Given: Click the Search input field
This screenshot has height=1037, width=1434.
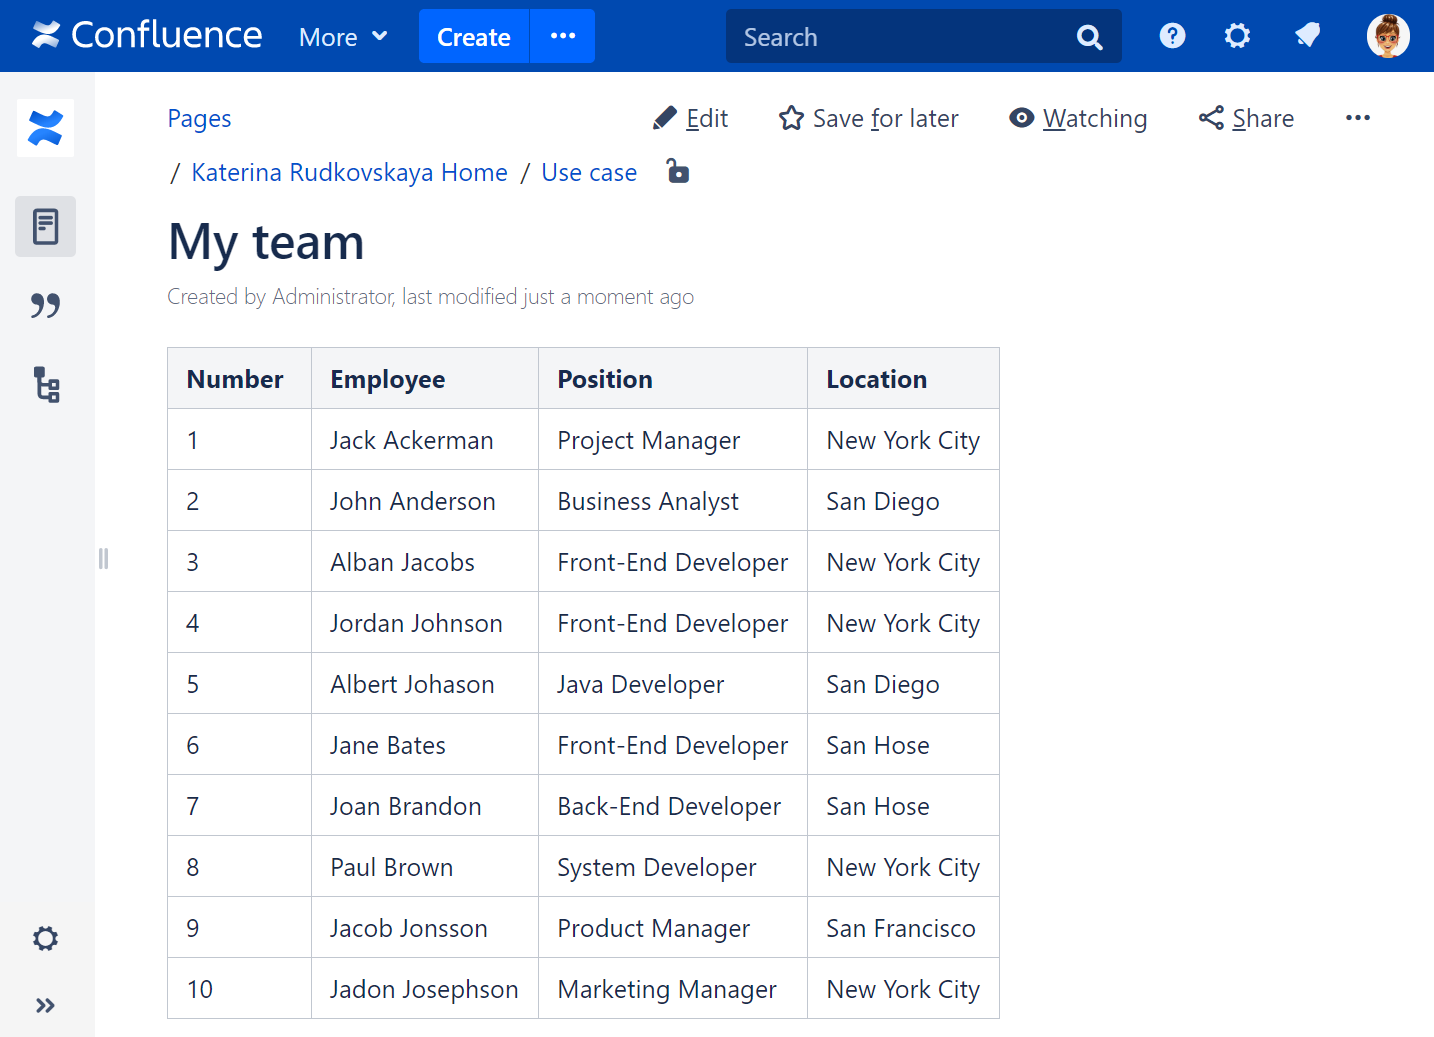Looking at the screenshot, I should 900,37.
